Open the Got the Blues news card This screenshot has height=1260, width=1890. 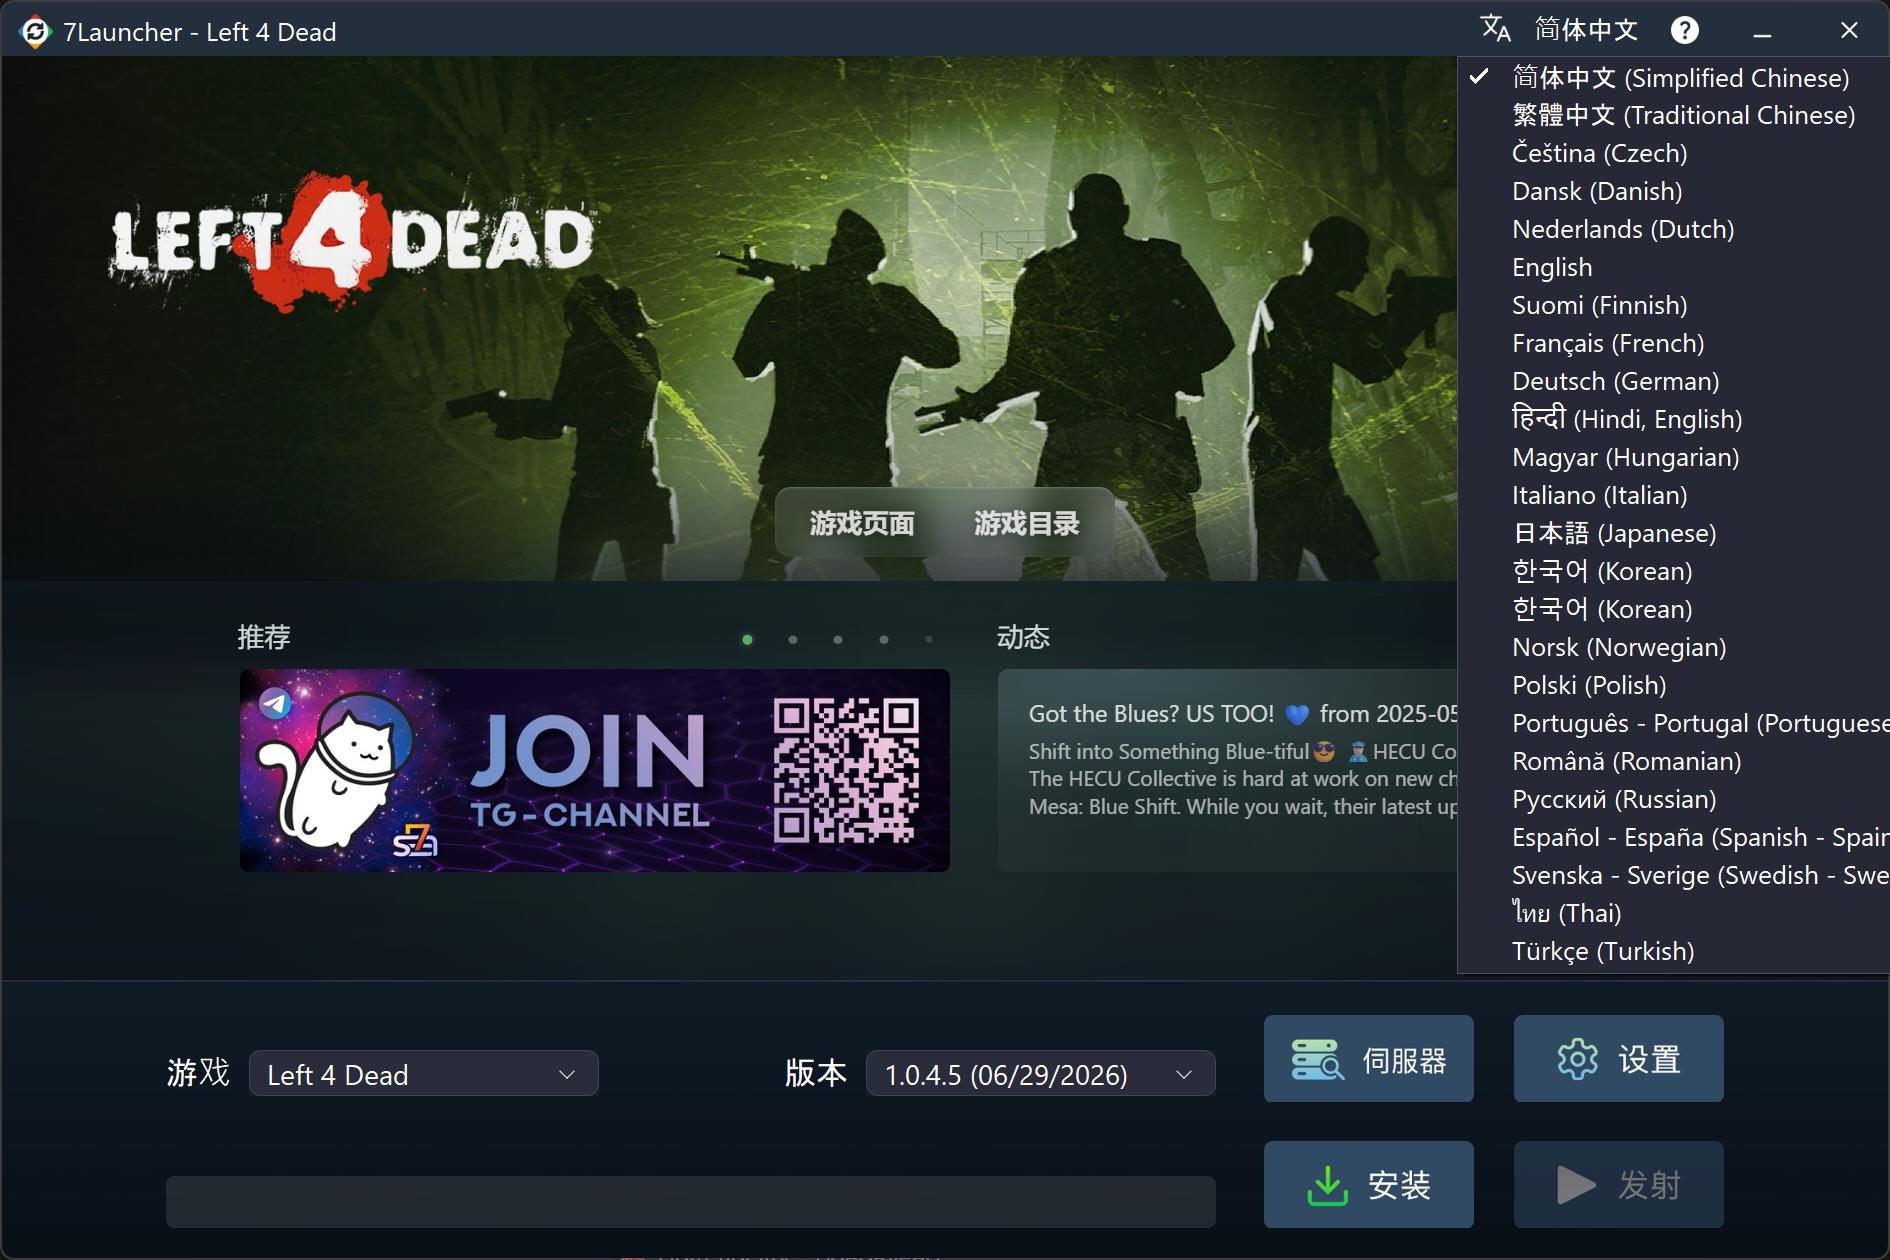coord(1228,770)
